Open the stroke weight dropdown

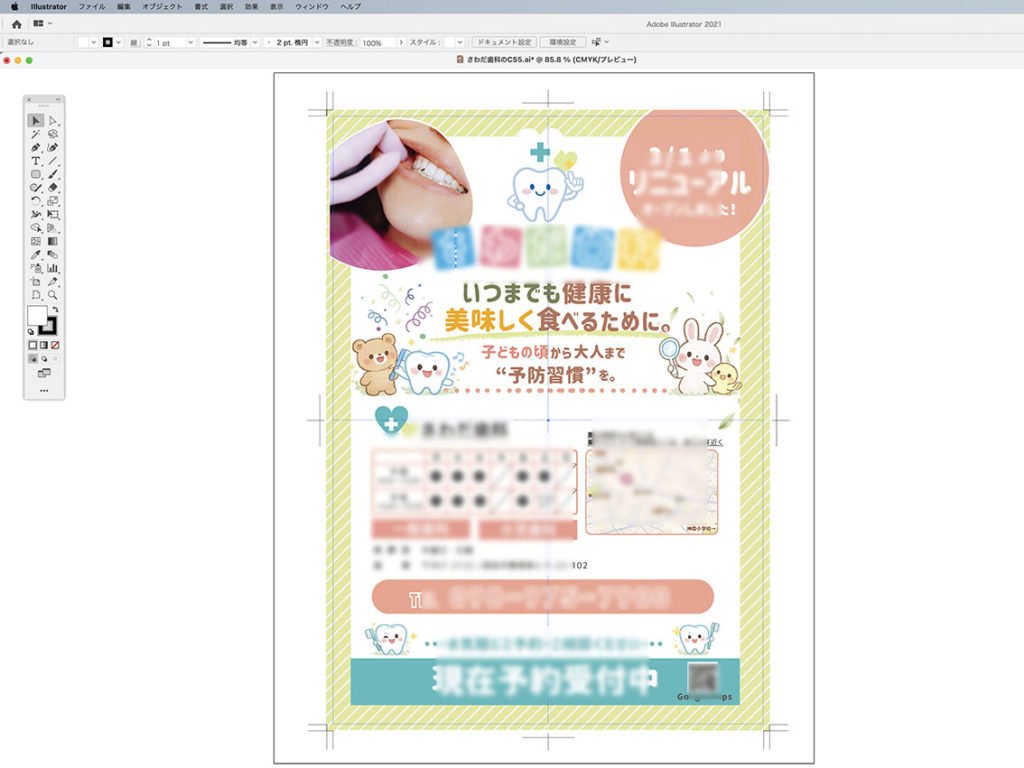coord(190,43)
